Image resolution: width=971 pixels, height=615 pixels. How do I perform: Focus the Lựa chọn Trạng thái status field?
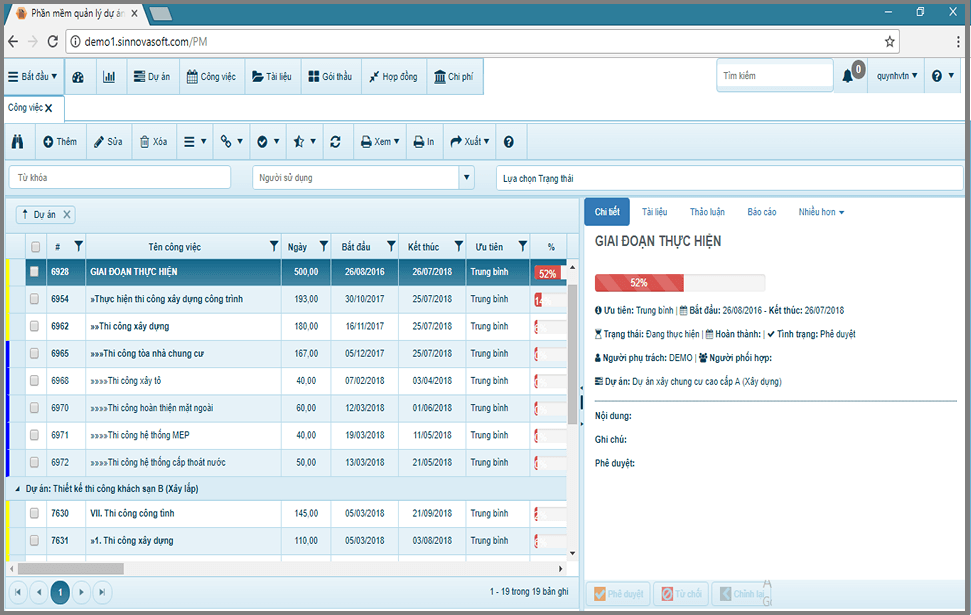pos(729,178)
